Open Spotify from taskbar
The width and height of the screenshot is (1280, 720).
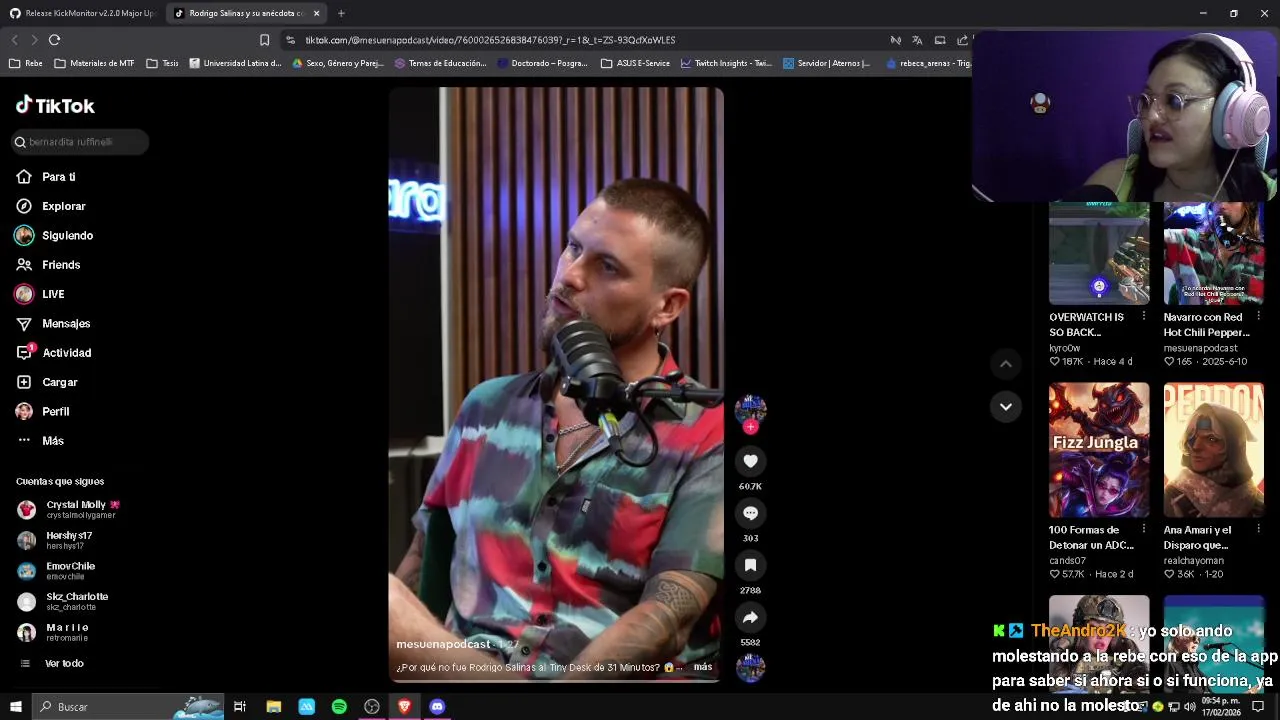point(339,707)
